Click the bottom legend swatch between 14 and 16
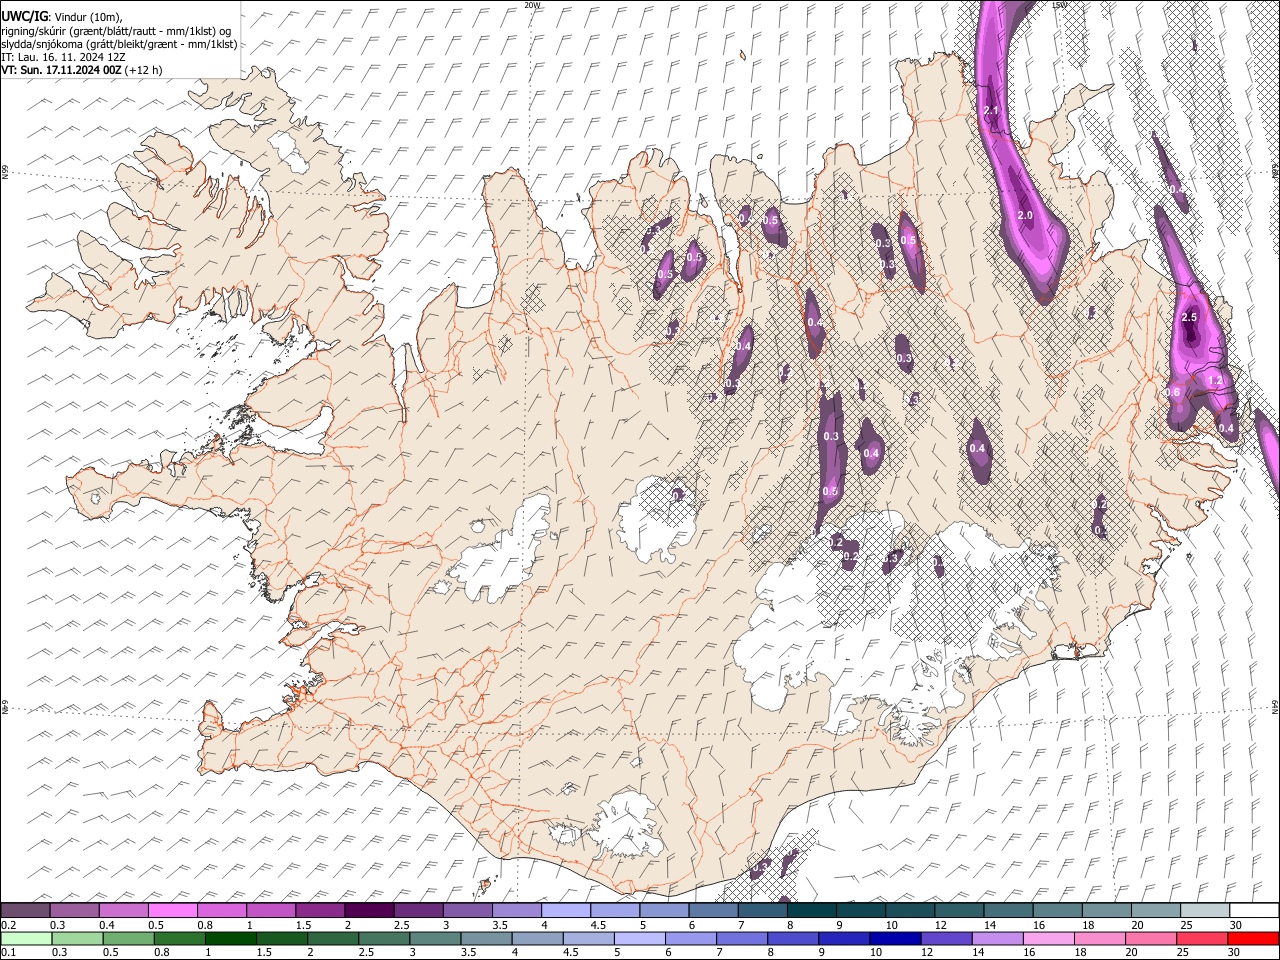The width and height of the screenshot is (1280, 960). pyautogui.click(x=996, y=938)
